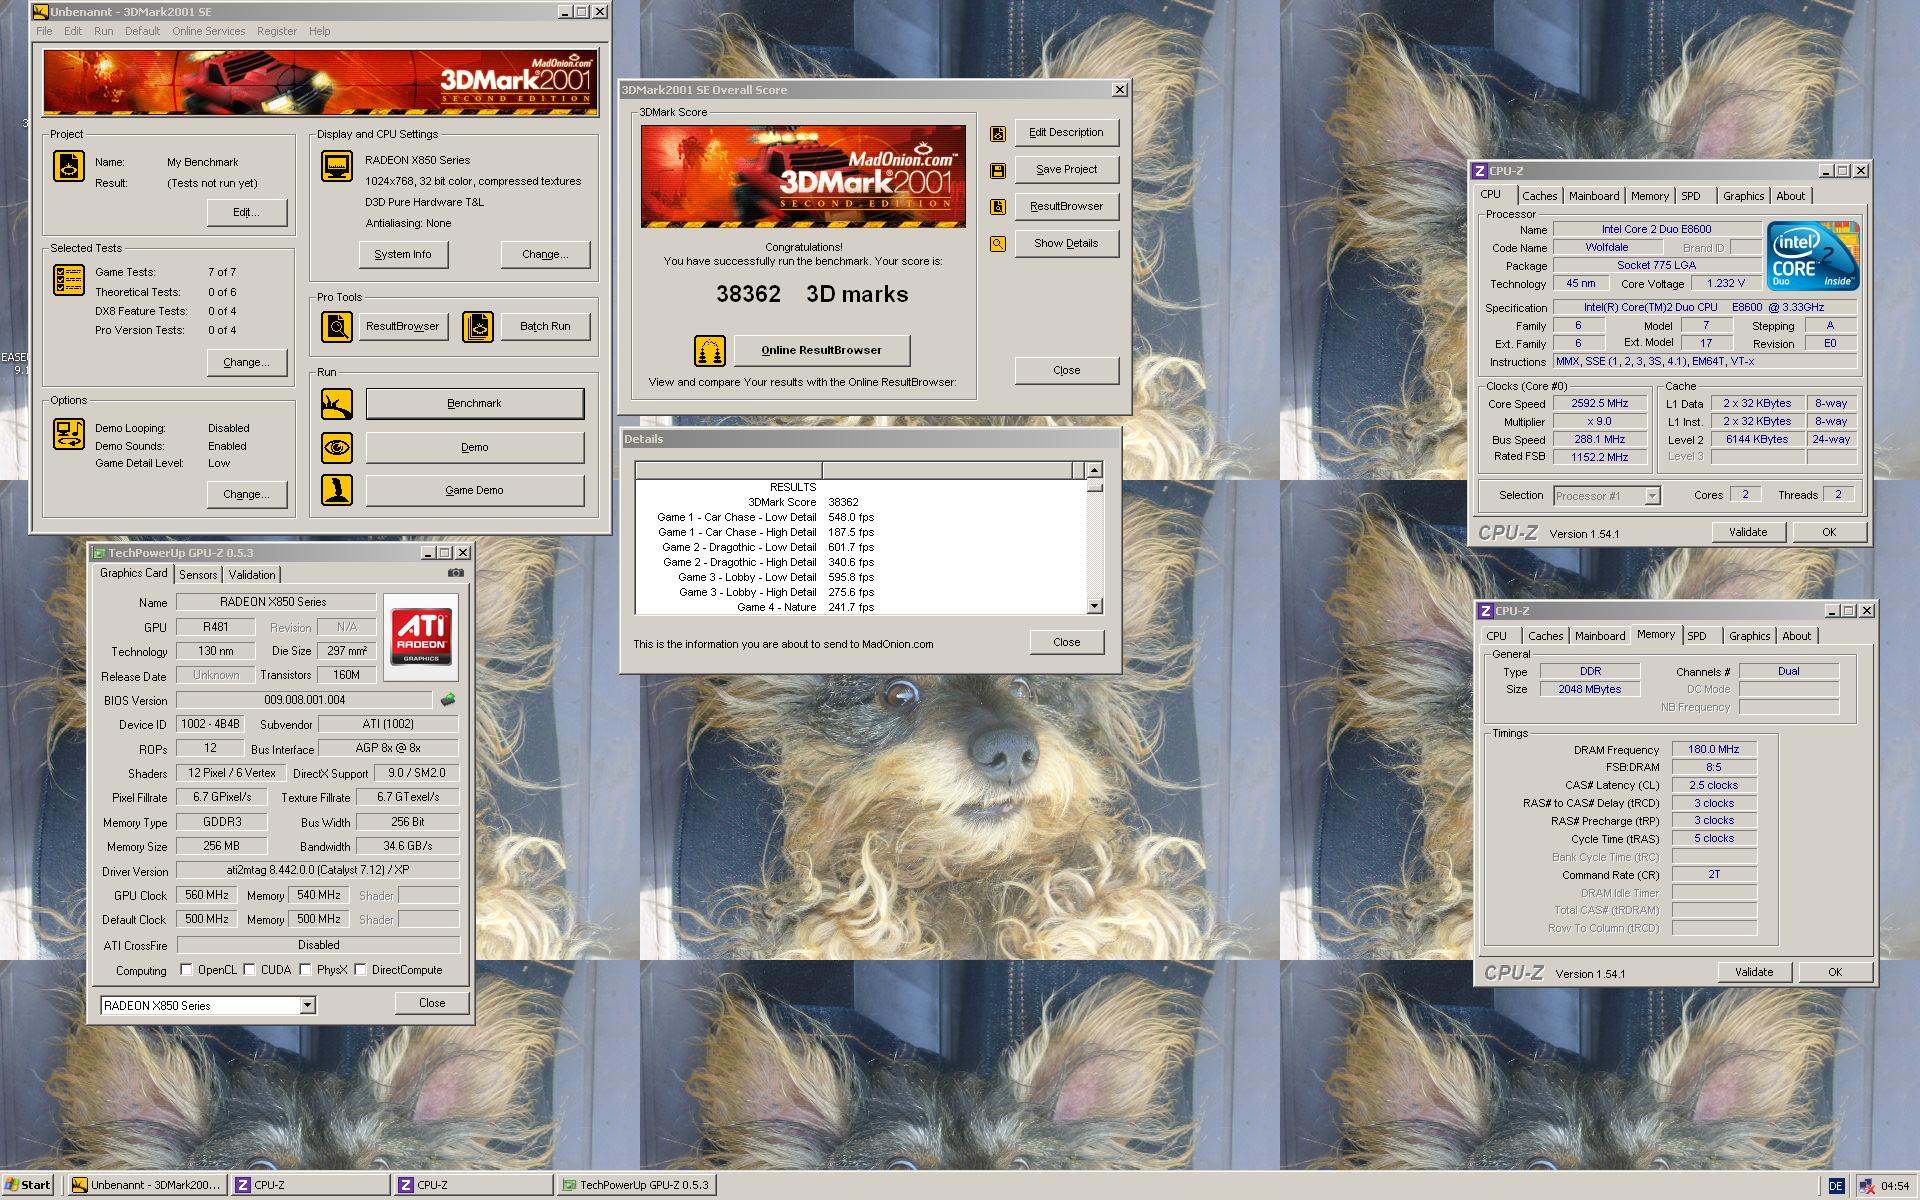Viewport: 1920px width, 1200px height.
Task: Enable the CUDA checkbox in GPU-Z
Action: (249, 970)
